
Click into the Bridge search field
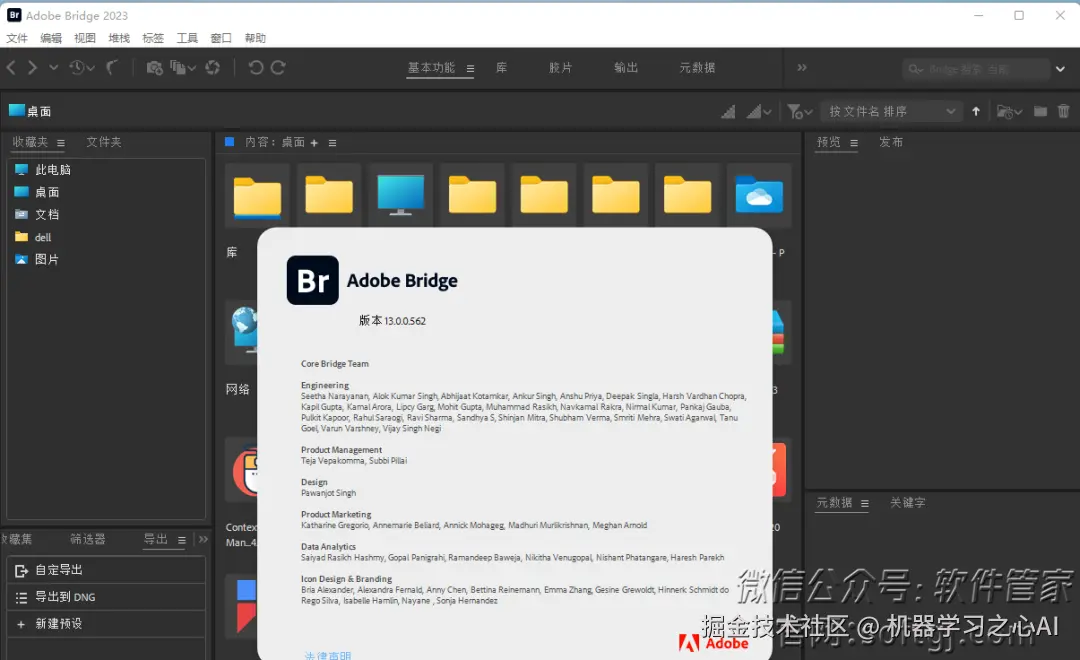(975, 69)
